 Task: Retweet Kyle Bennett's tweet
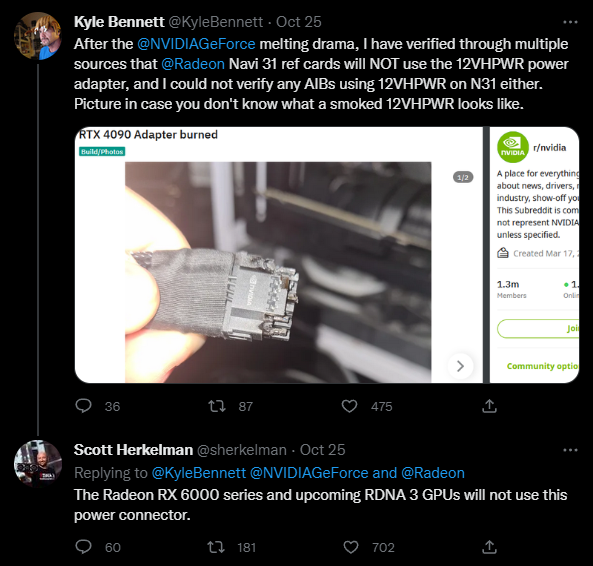[217, 406]
